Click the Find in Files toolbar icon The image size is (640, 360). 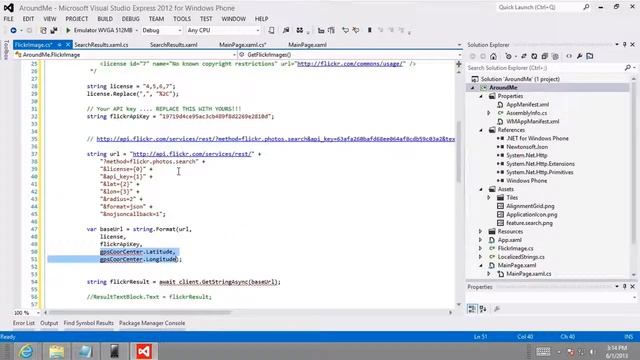click(286, 30)
